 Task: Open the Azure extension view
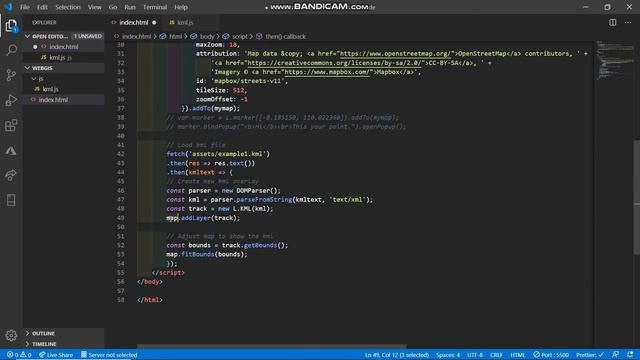point(11,151)
